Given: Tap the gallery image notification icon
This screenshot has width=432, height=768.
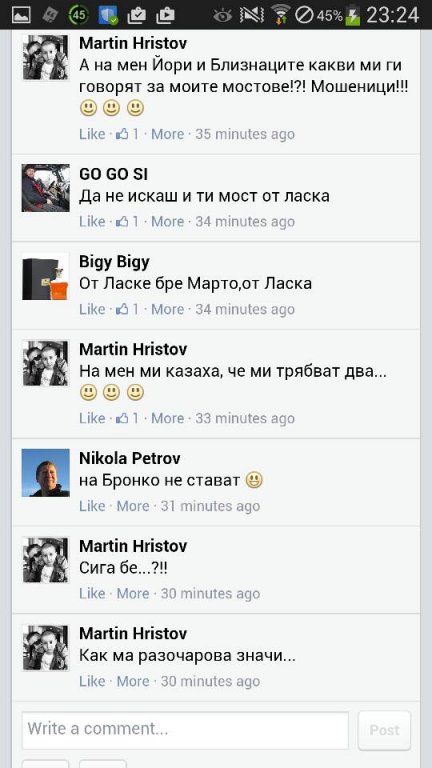Looking at the screenshot, I should point(21,15).
